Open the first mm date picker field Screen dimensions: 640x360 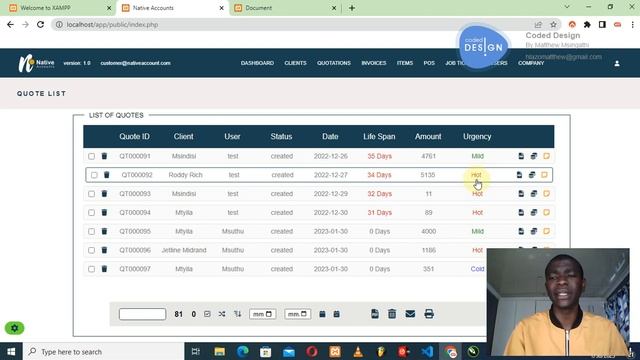click(x=262, y=314)
